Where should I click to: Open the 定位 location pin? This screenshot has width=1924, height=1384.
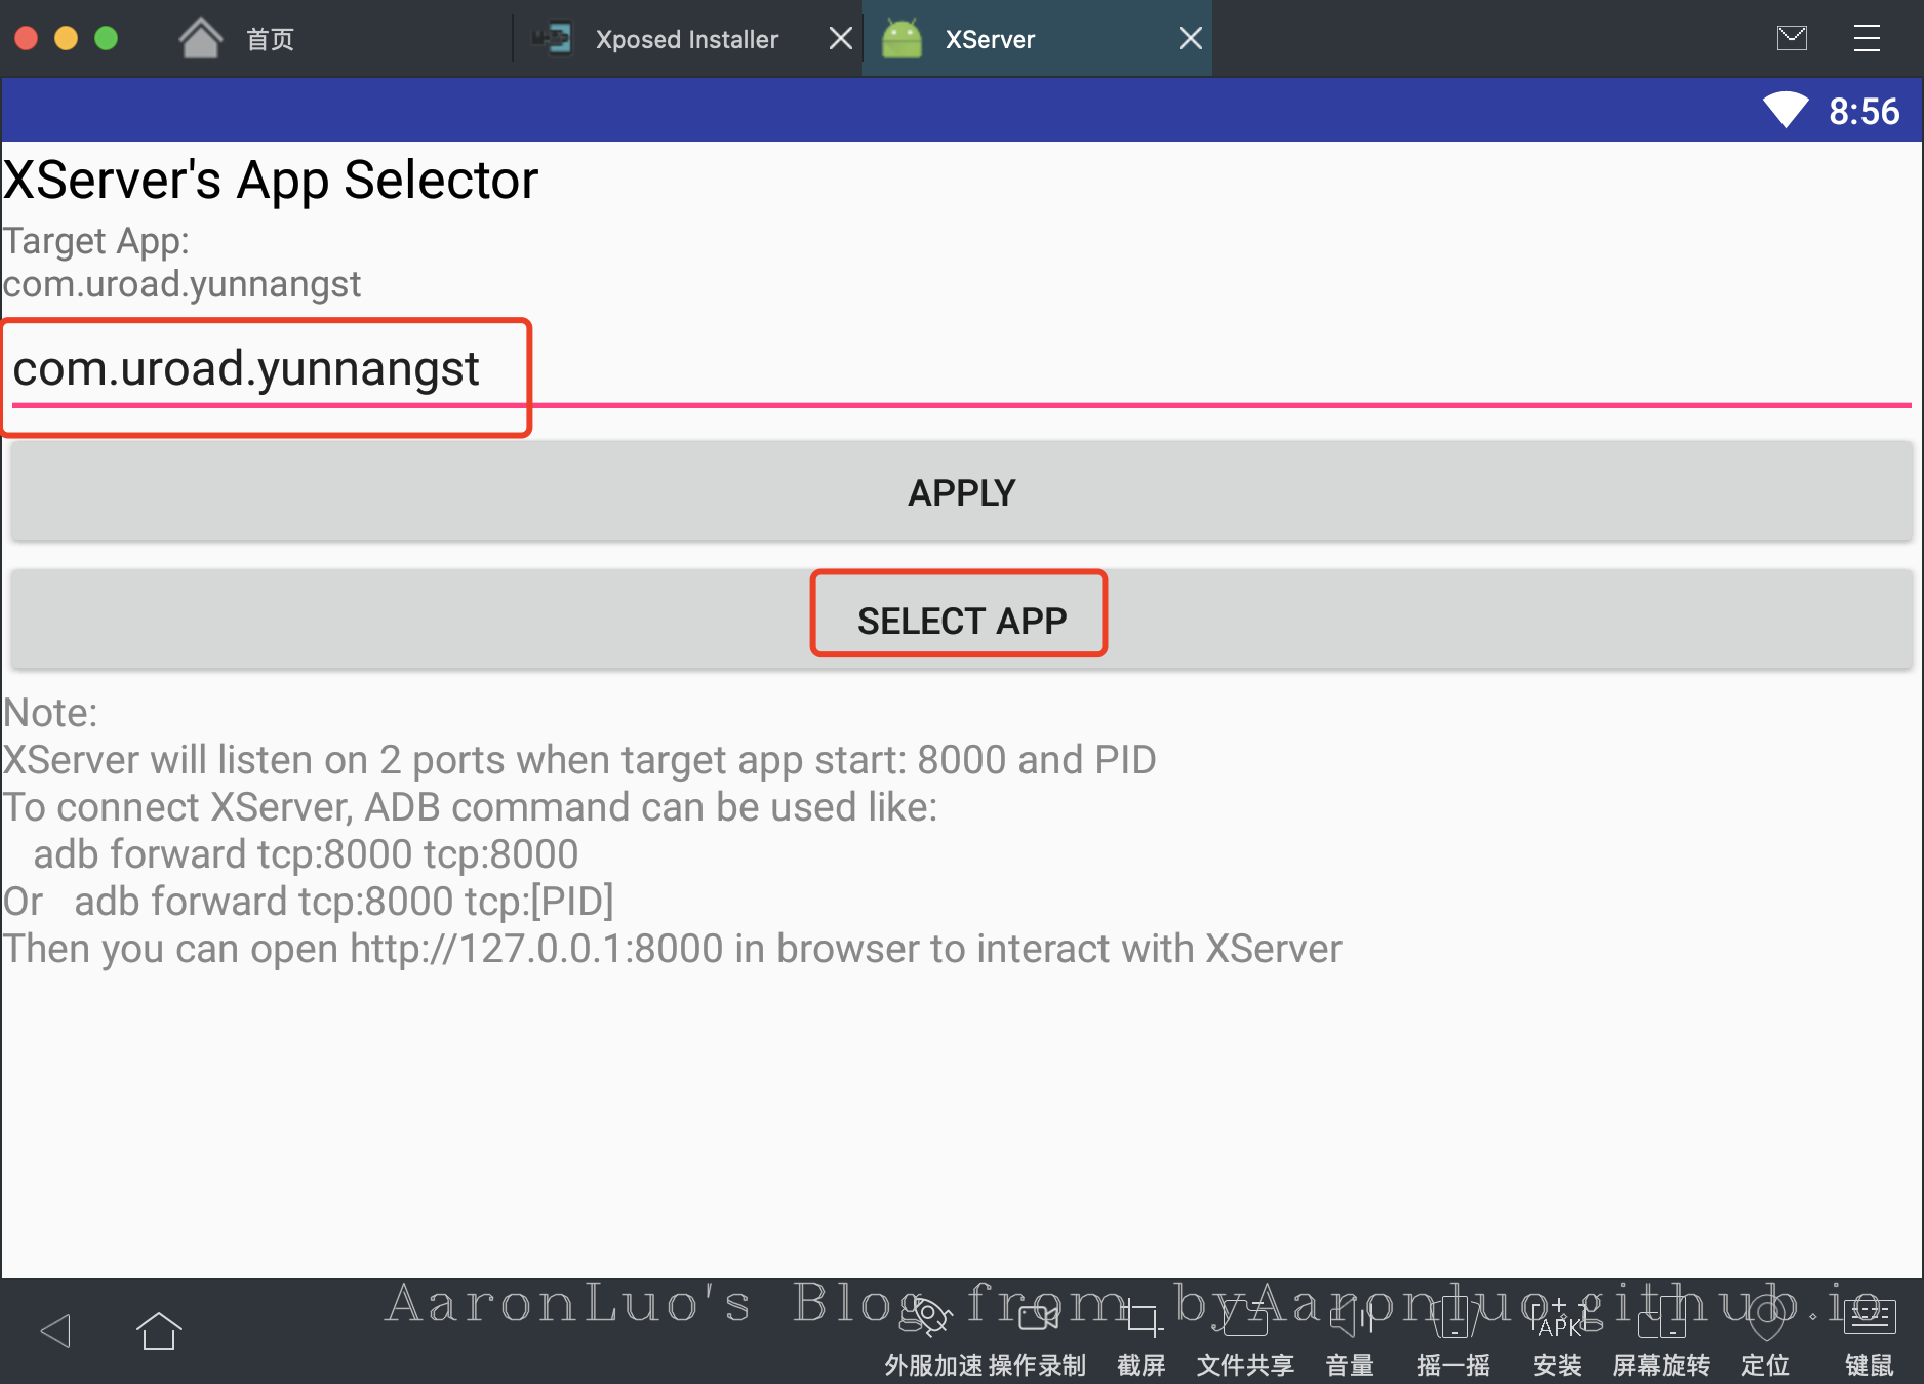click(x=1765, y=1320)
